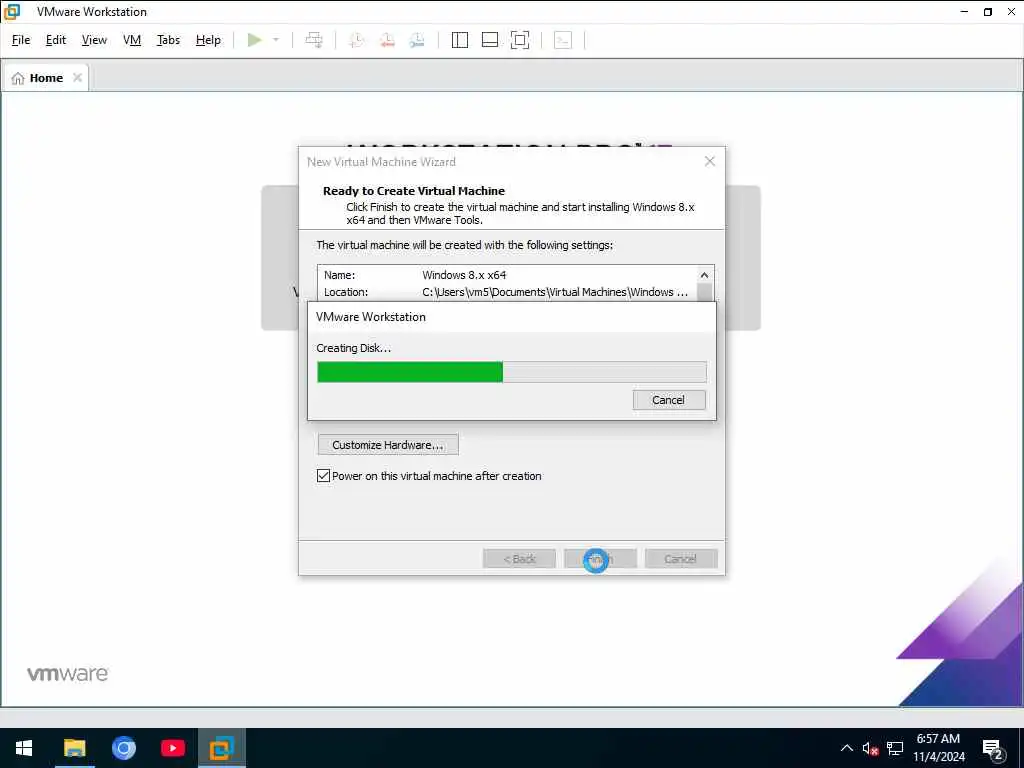Click the VMware Workstation taskbar icon

click(x=221, y=748)
